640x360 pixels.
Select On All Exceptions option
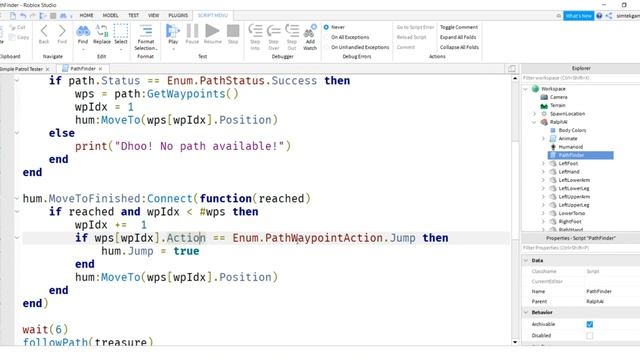coord(347,37)
